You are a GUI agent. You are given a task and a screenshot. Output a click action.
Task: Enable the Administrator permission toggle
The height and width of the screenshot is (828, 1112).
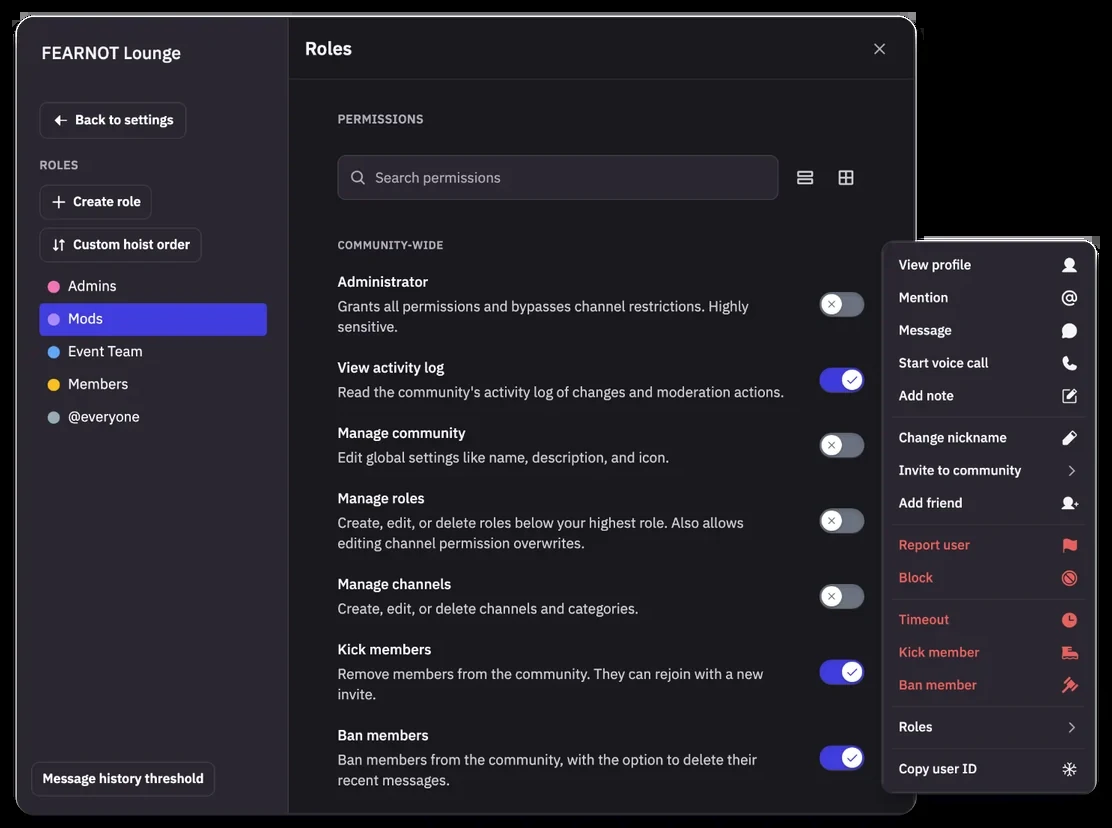click(842, 305)
